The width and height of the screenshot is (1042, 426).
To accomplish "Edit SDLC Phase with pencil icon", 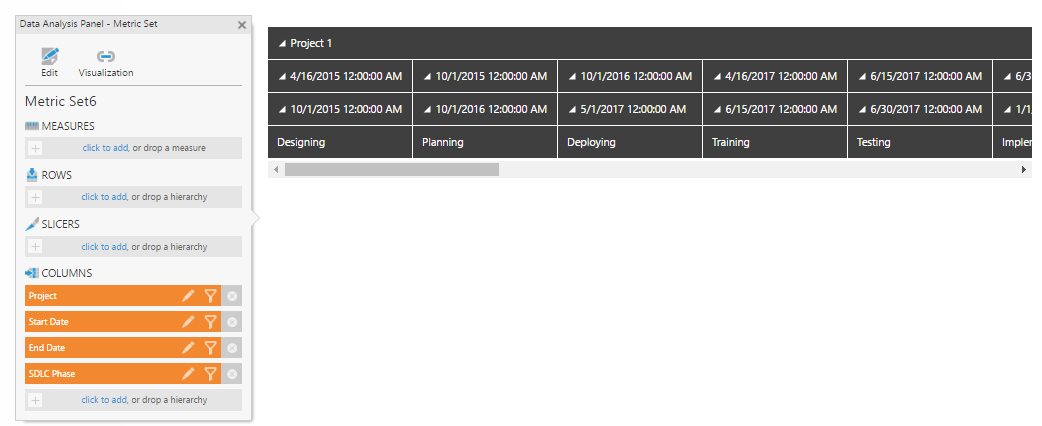I will (188, 374).
